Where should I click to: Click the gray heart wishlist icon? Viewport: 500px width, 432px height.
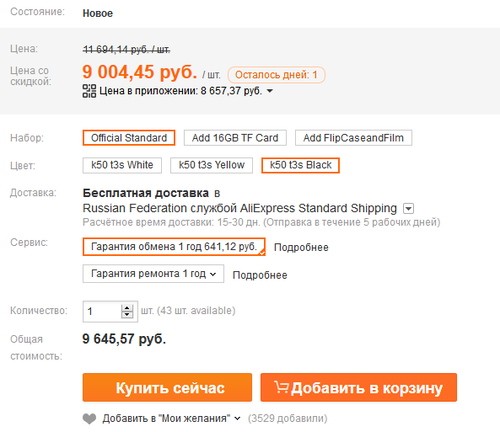click(x=89, y=419)
